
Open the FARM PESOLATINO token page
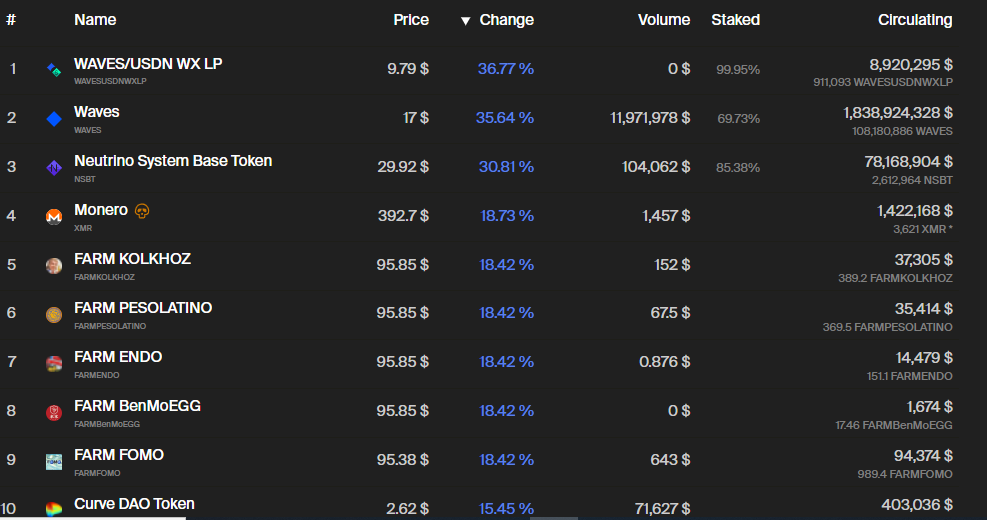pos(144,308)
